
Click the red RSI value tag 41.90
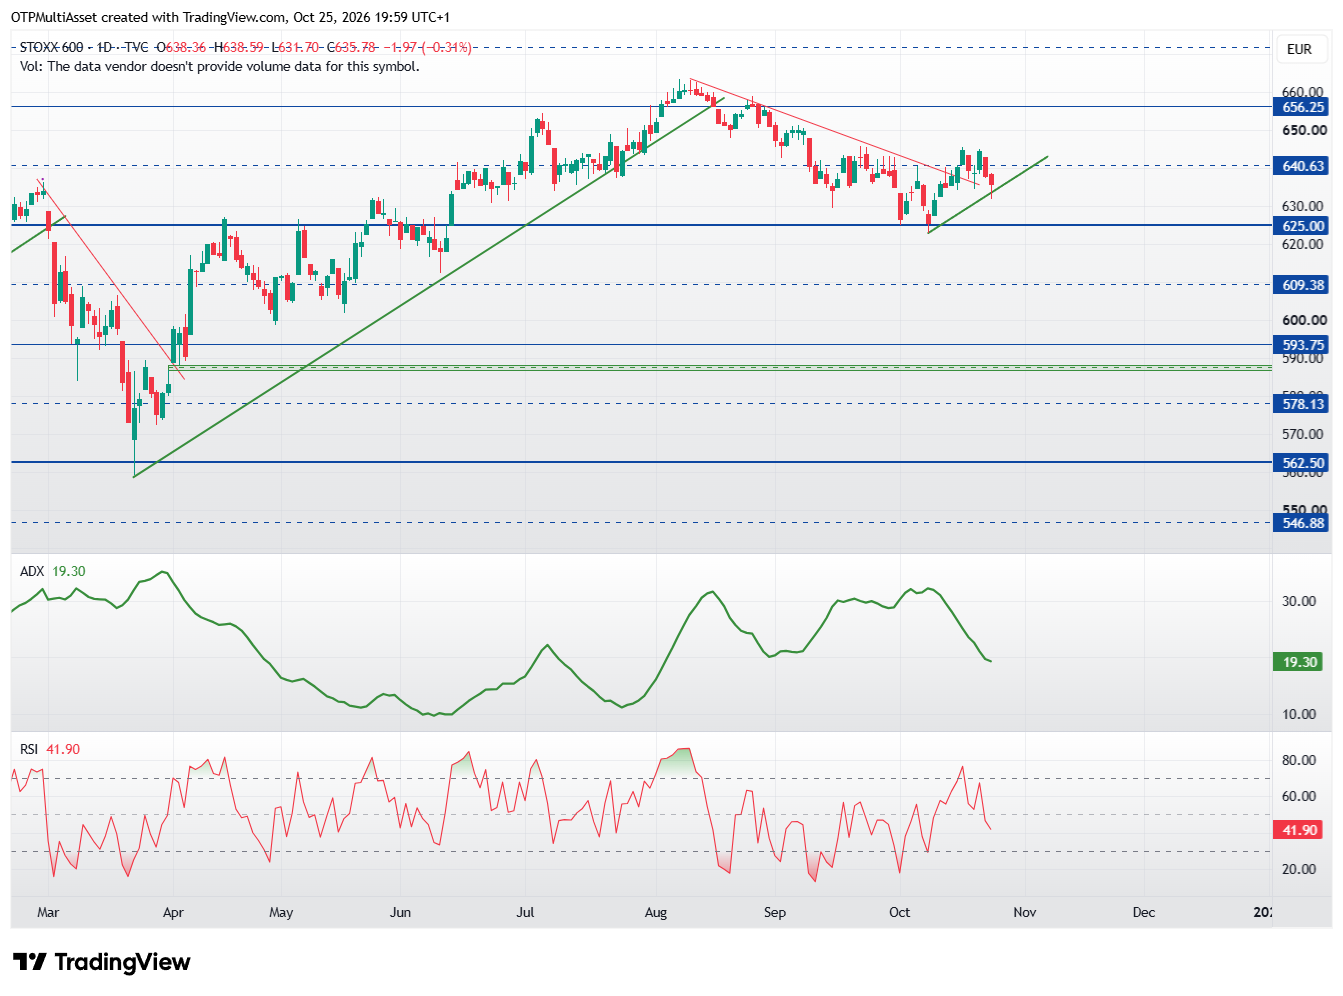1299,830
